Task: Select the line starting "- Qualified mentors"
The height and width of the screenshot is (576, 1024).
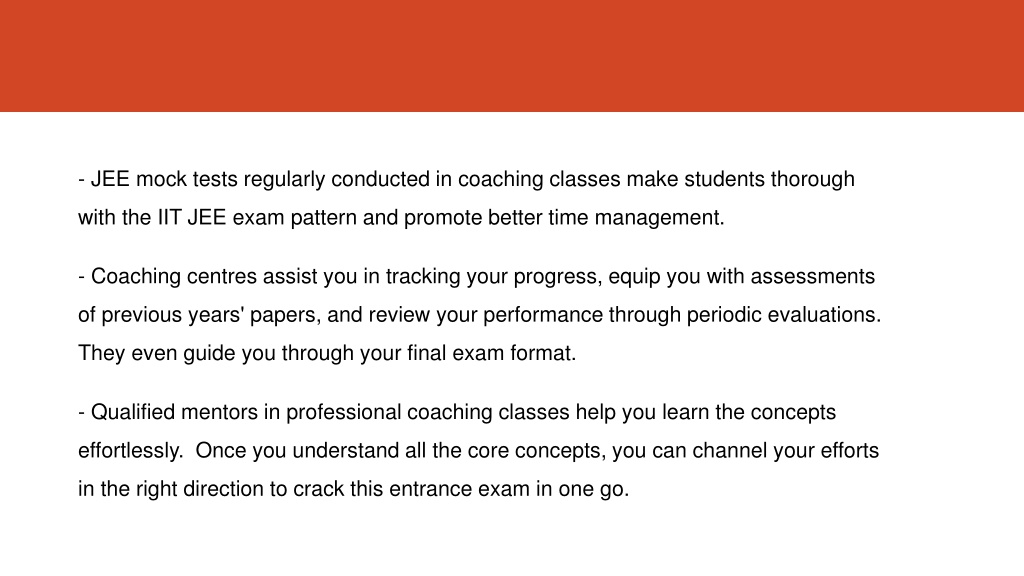Action: pyautogui.click(x=457, y=413)
